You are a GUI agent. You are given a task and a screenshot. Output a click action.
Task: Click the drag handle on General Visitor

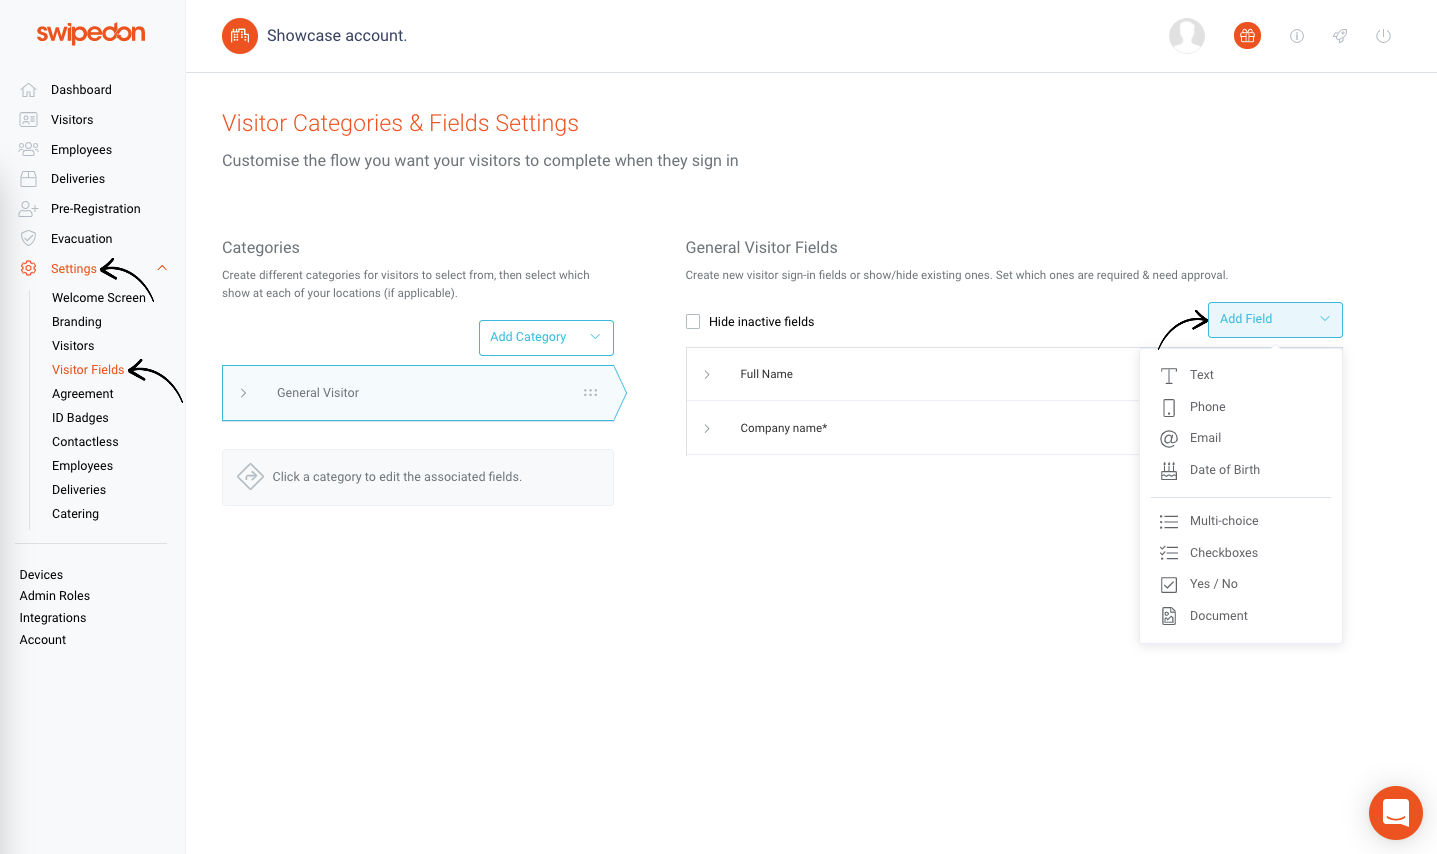tap(590, 393)
